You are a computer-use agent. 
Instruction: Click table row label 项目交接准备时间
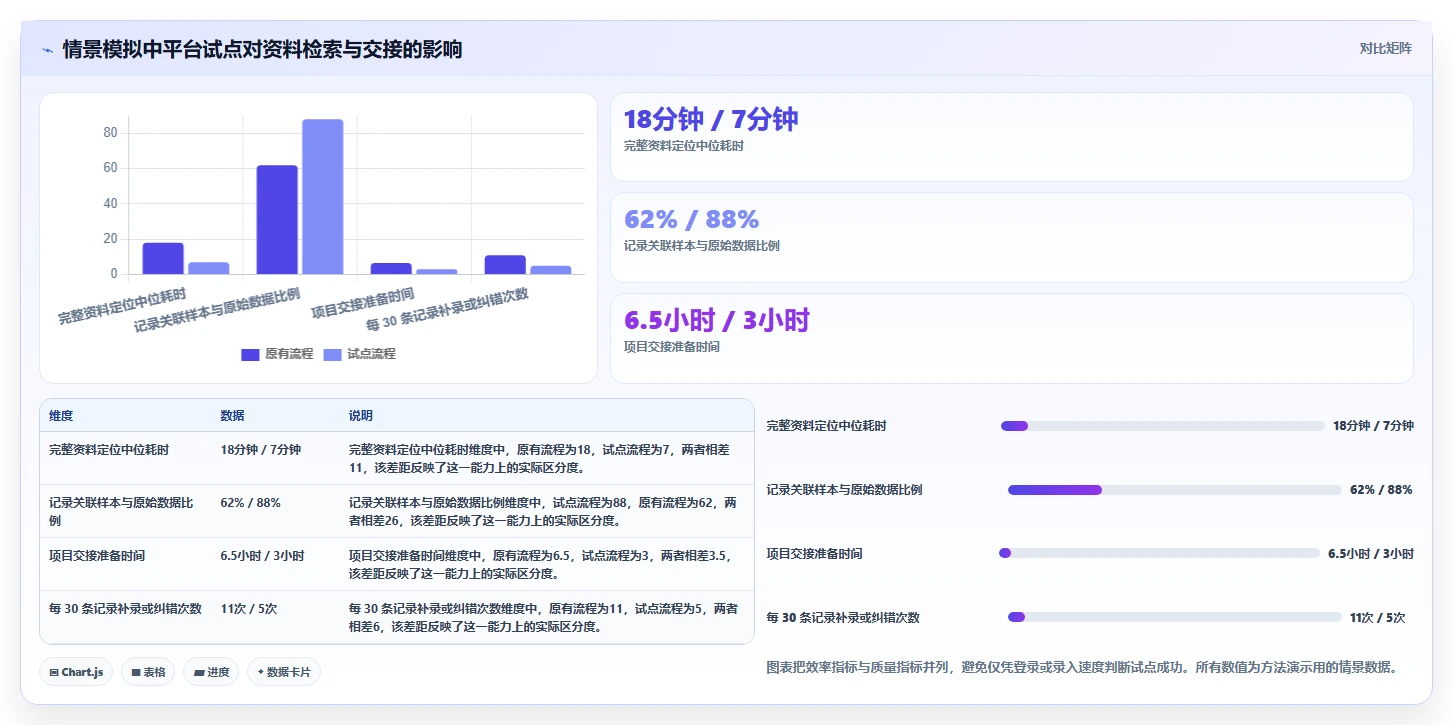97,556
